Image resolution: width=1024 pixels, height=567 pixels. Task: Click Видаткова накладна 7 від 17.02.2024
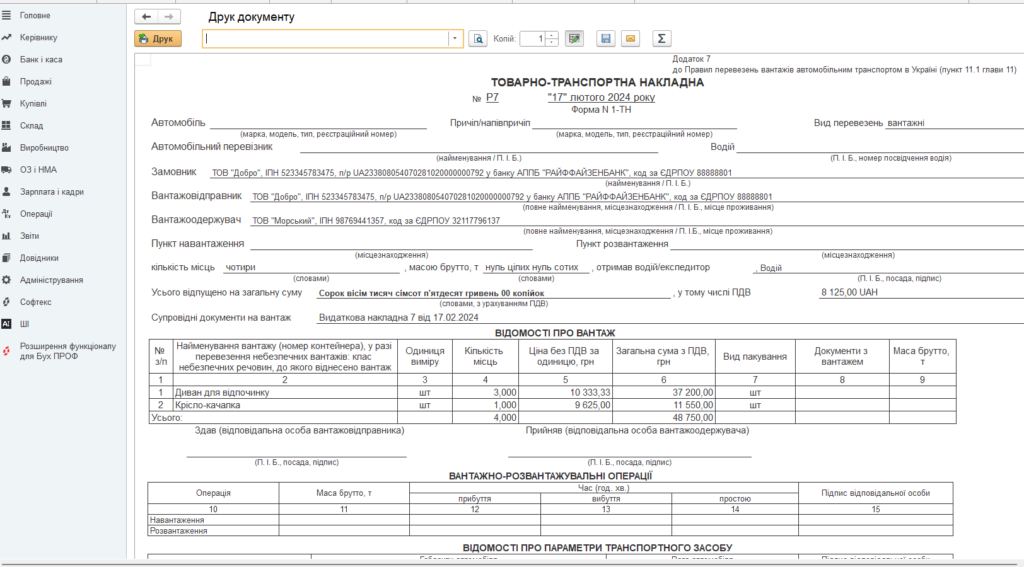click(x=398, y=317)
